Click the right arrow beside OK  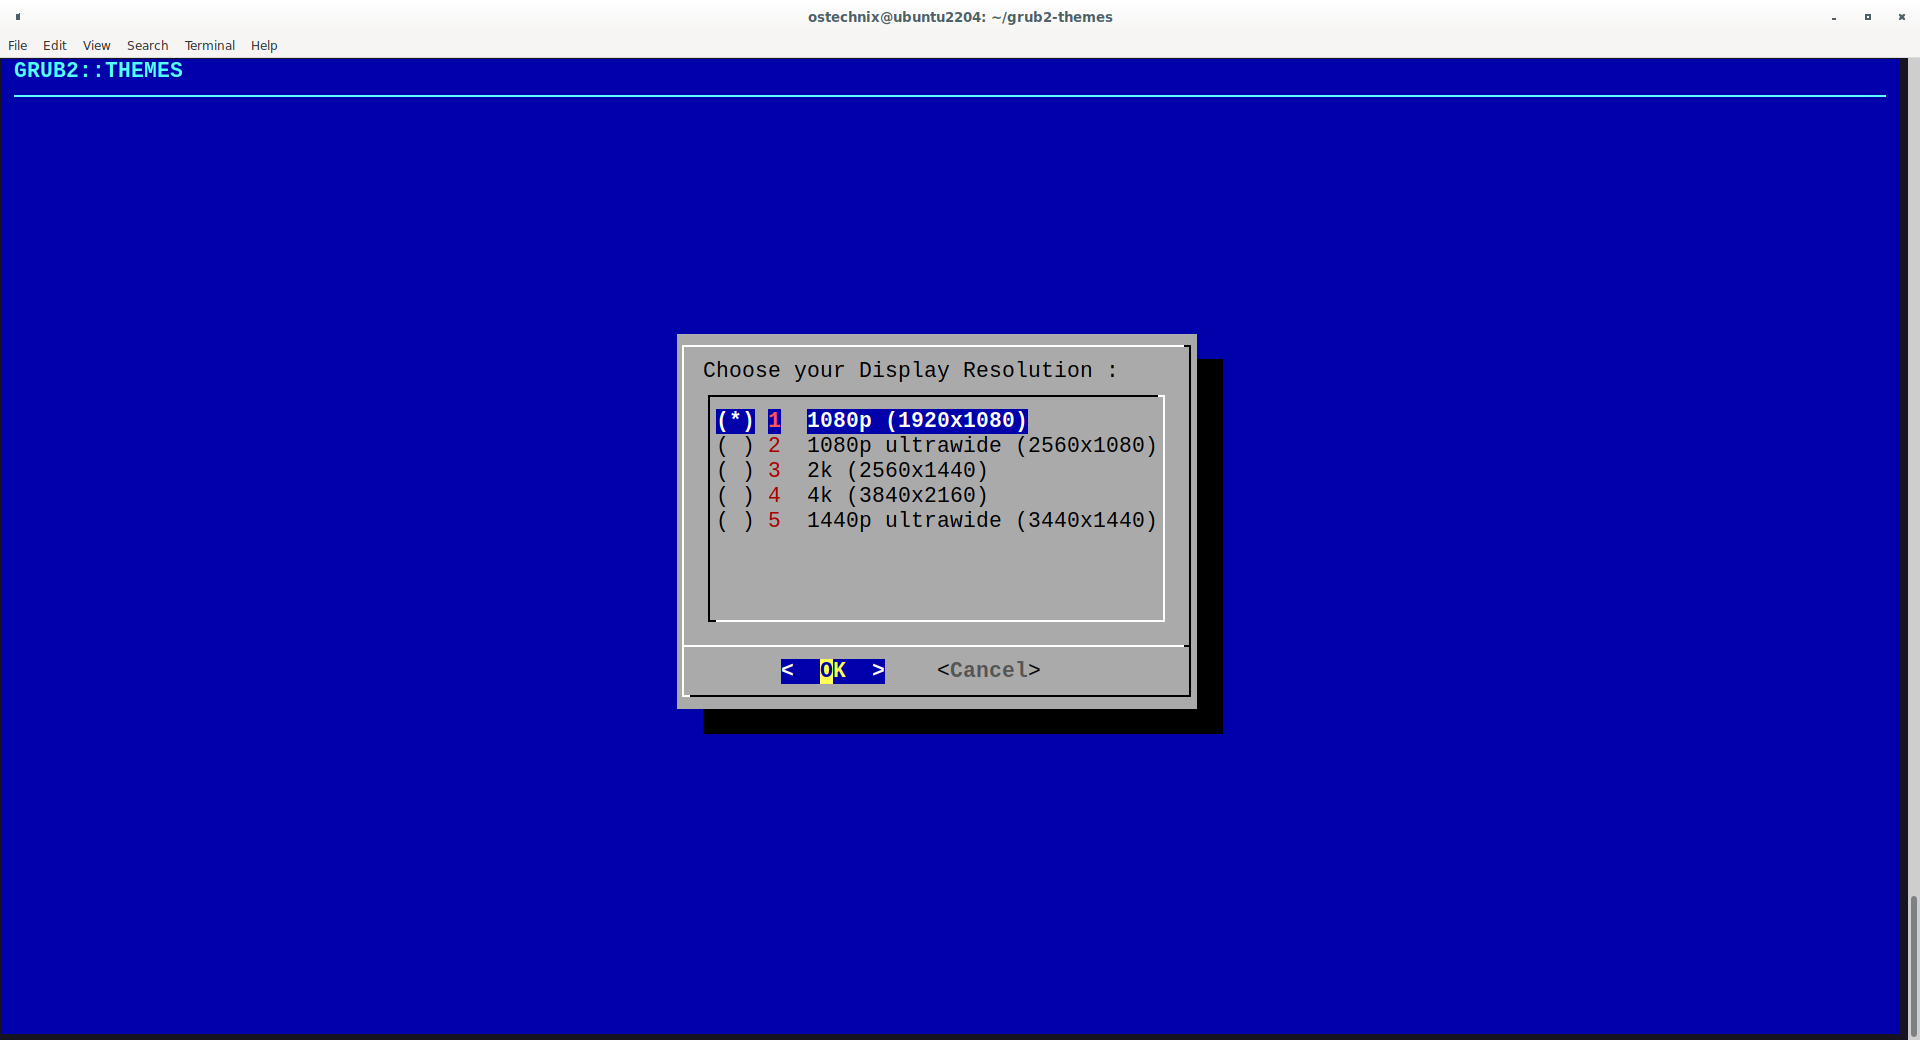point(876,670)
